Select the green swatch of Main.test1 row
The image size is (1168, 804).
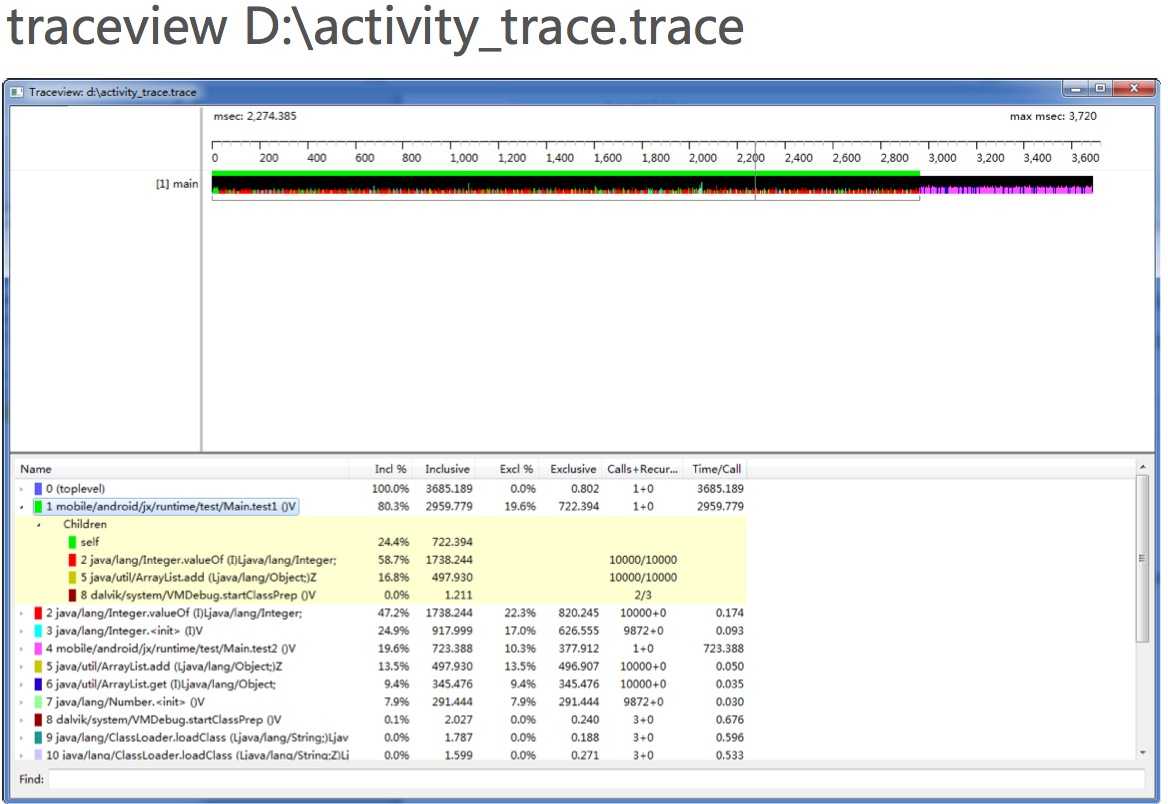coord(38,507)
